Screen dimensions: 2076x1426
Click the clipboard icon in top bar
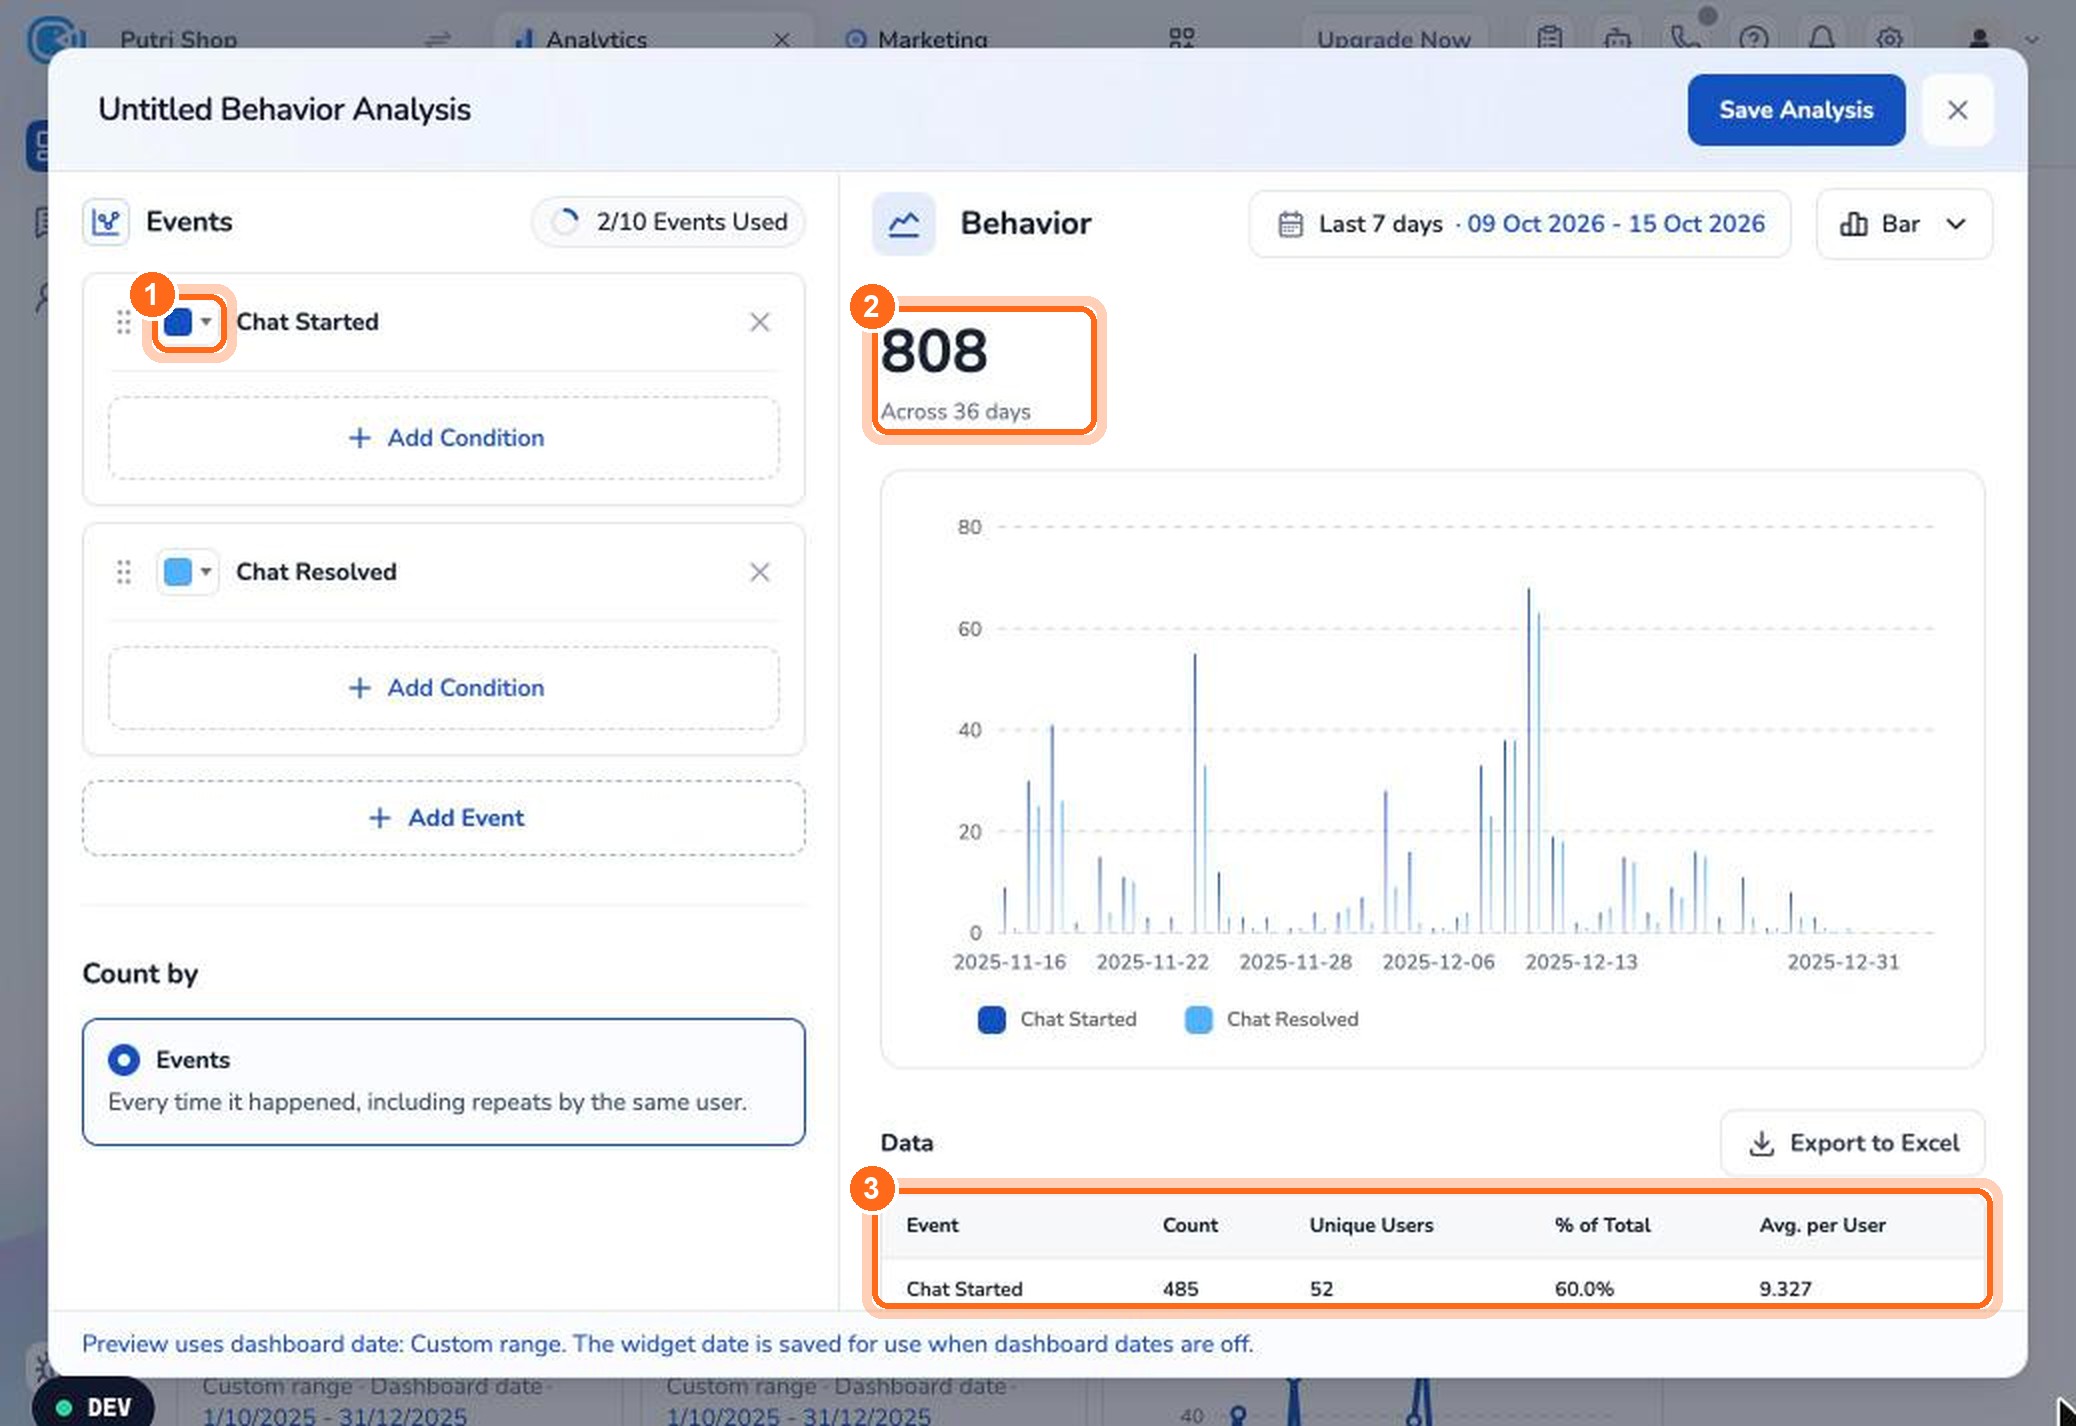pos(1549,40)
